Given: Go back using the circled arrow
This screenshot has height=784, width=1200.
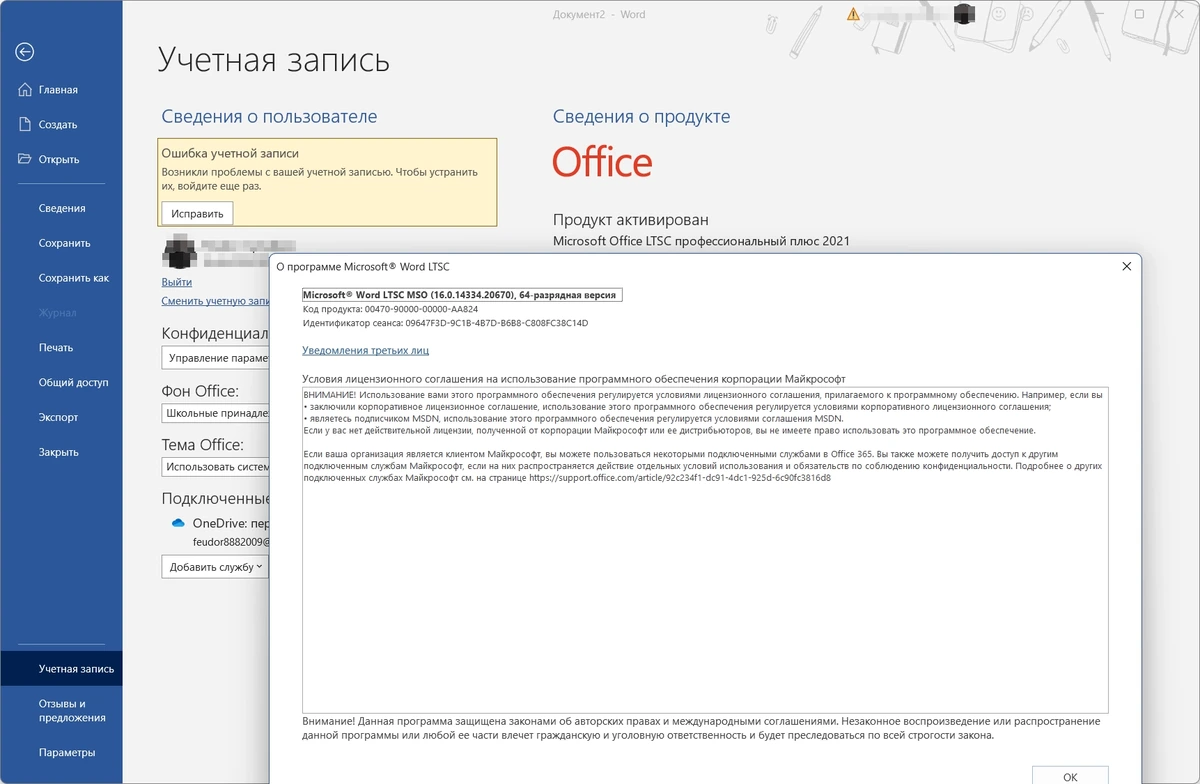Looking at the screenshot, I should pyautogui.click(x=26, y=52).
